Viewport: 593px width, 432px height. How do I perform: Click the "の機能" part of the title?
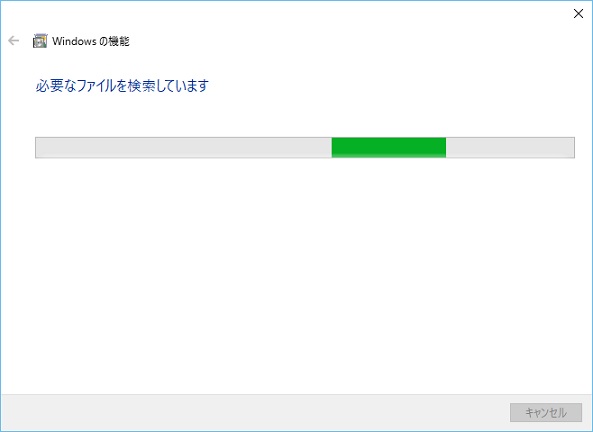(x=115, y=41)
